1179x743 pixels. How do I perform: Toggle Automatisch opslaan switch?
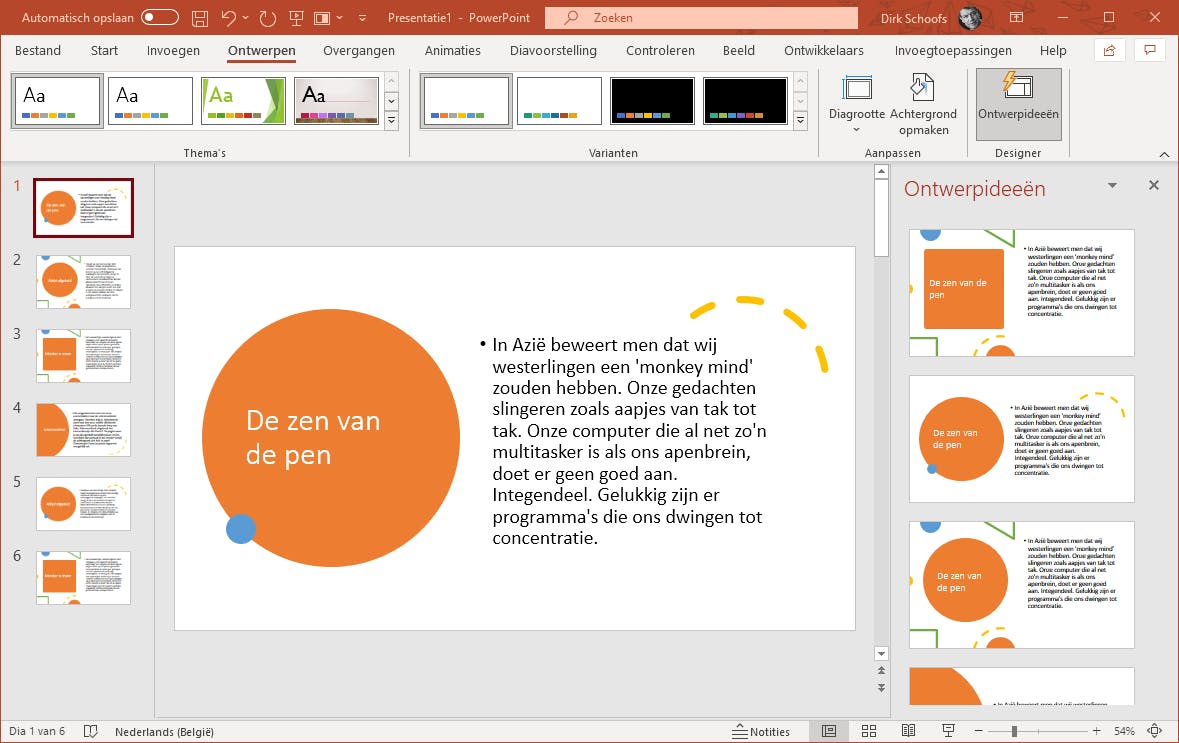(160, 18)
